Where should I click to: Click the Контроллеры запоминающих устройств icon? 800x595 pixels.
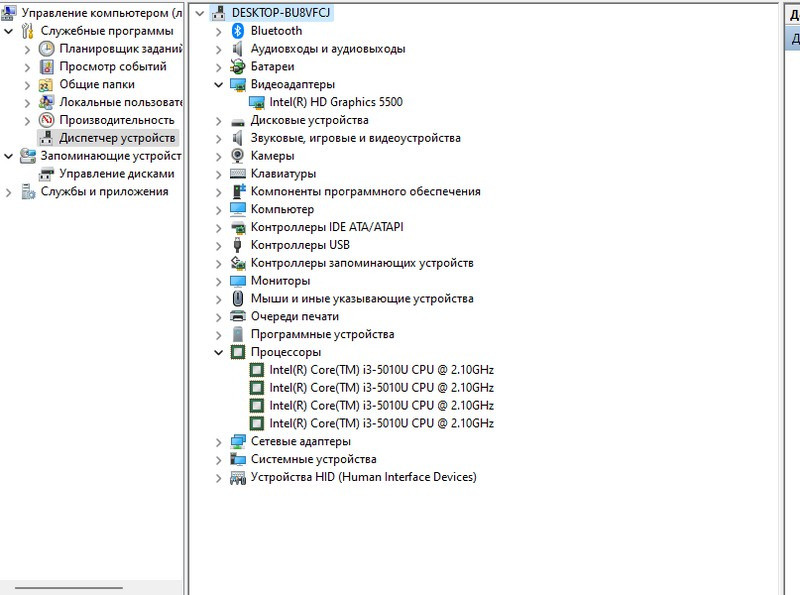coord(238,263)
